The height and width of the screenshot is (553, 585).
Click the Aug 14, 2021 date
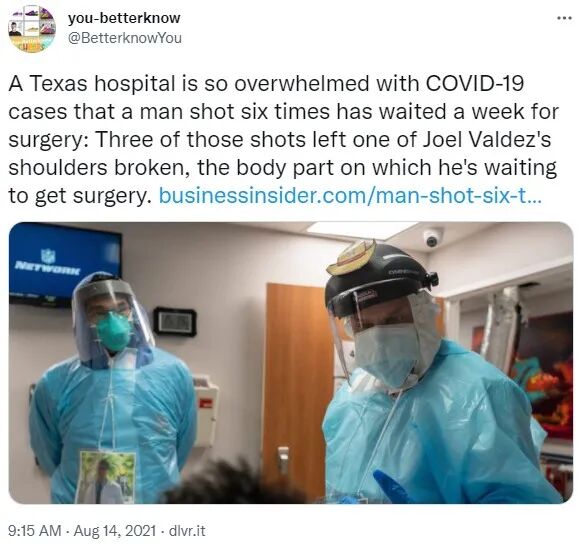tap(115, 531)
